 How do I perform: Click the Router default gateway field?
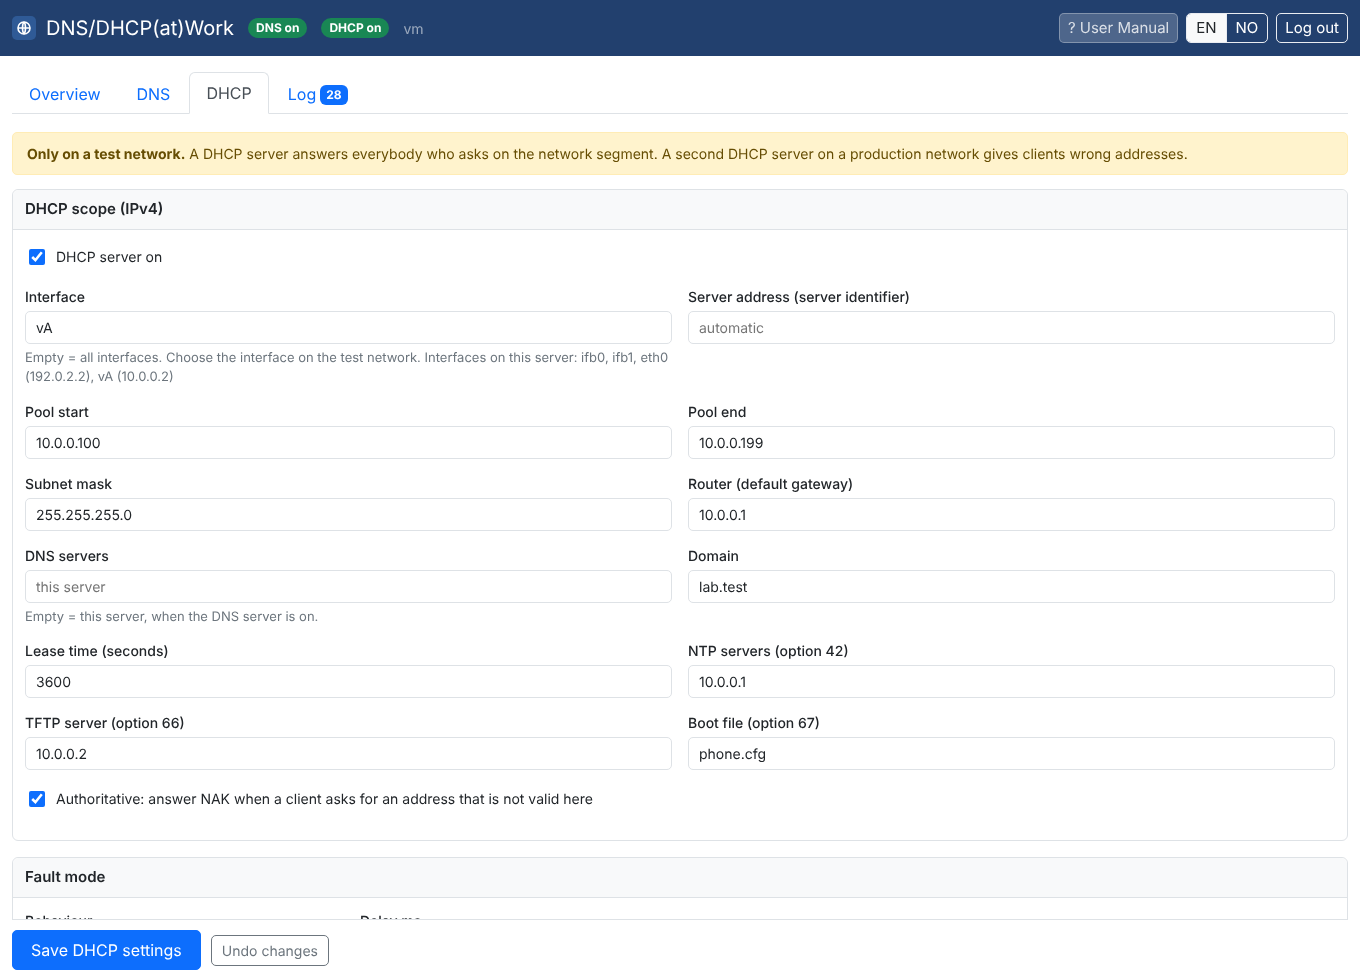(x=1011, y=515)
